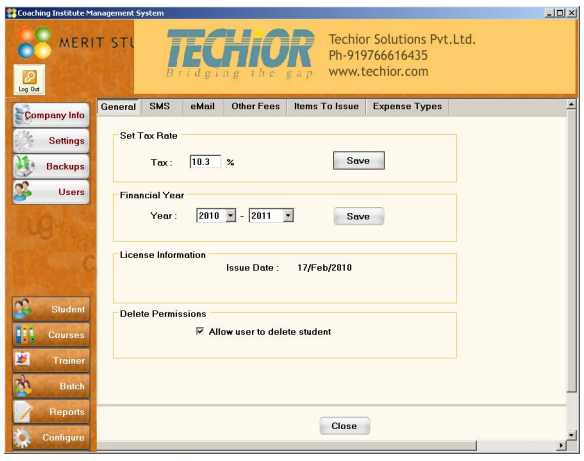
Task: Open the Reports module
Action: [51, 412]
